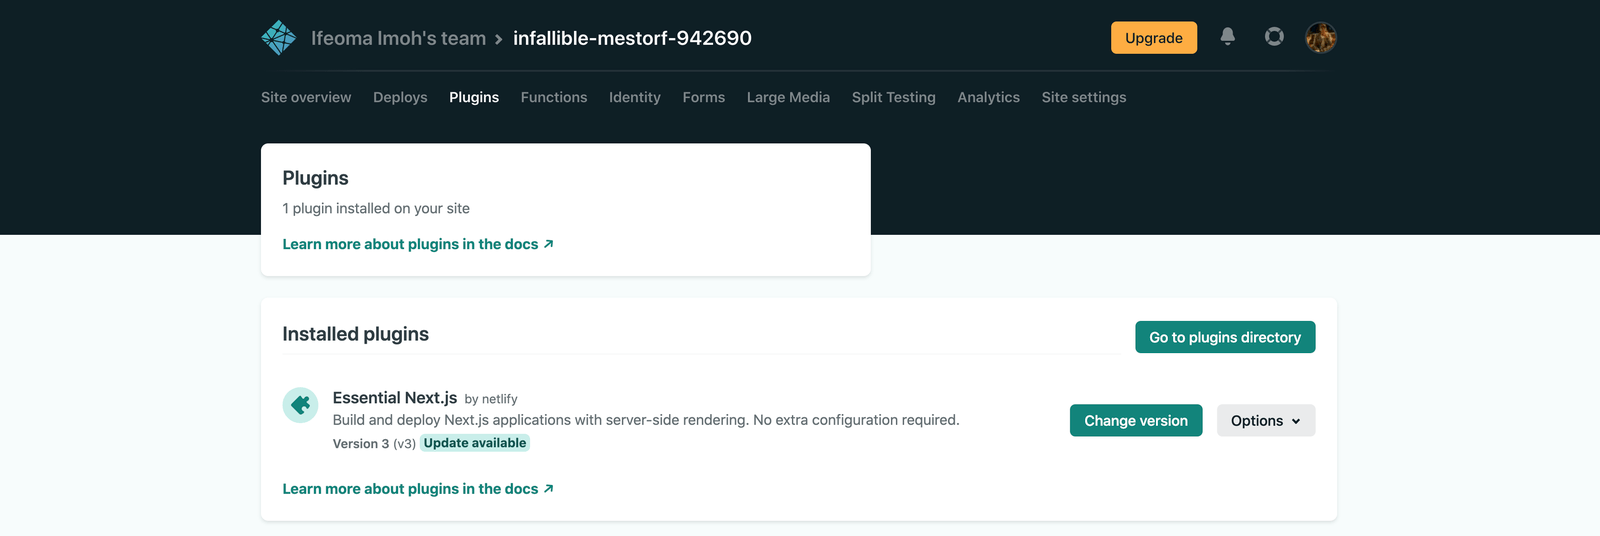Open the support lifebuoy icon
The height and width of the screenshot is (536, 1600).
pos(1274,37)
